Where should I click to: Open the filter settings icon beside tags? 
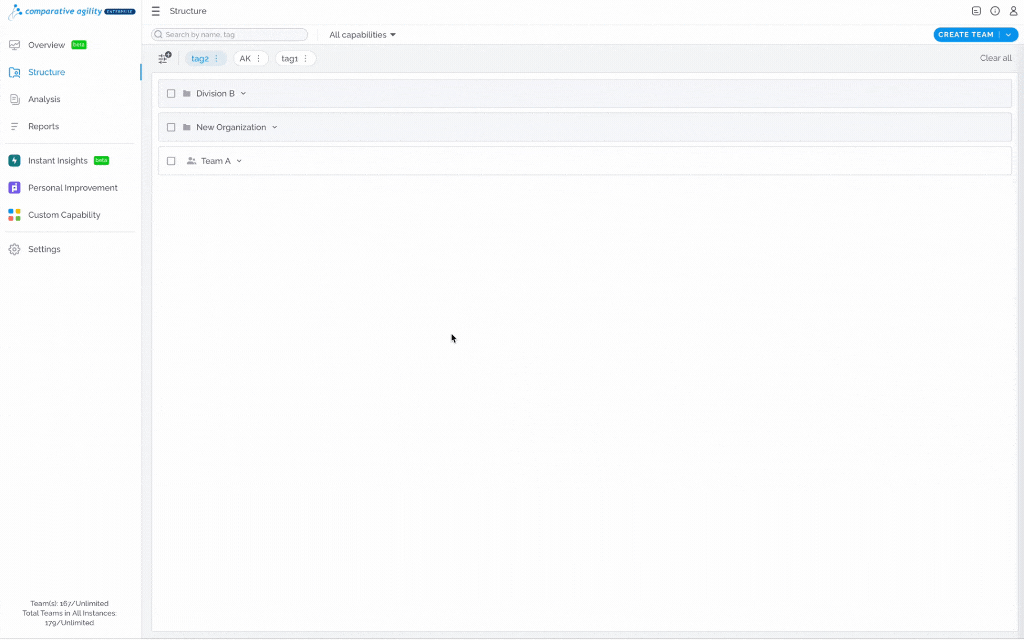165,58
